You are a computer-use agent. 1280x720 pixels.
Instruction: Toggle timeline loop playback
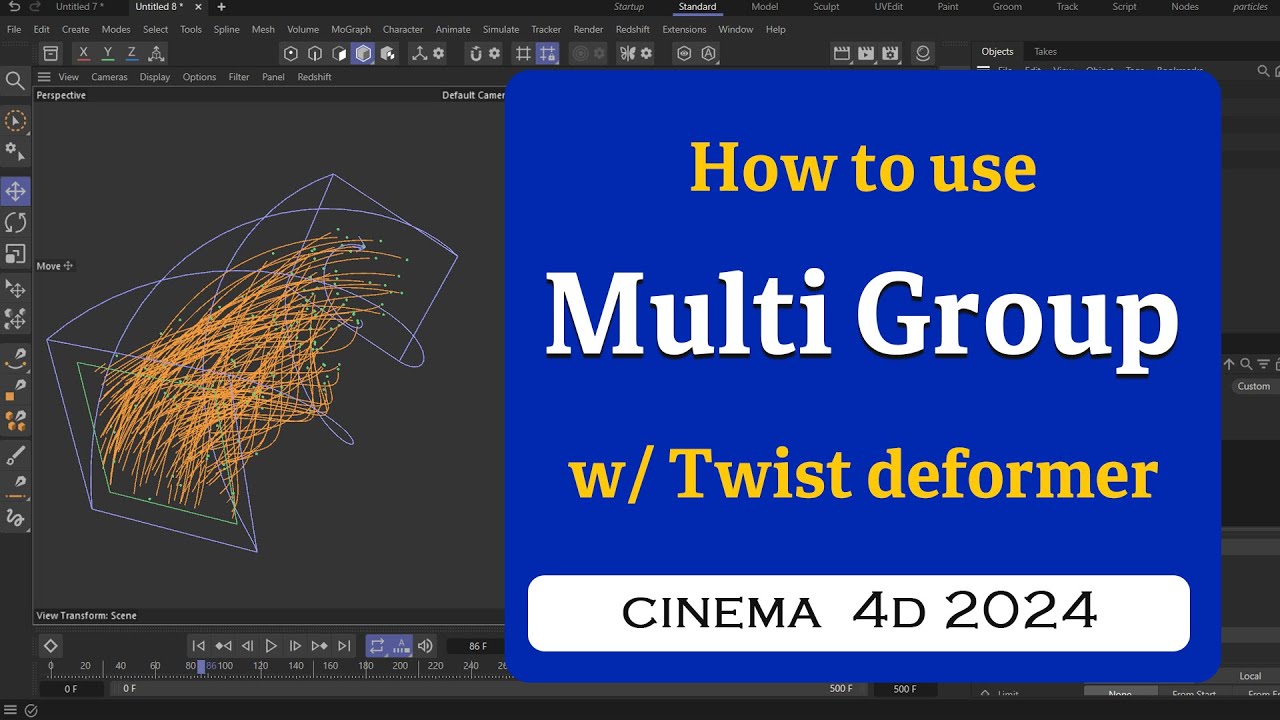[x=377, y=646]
